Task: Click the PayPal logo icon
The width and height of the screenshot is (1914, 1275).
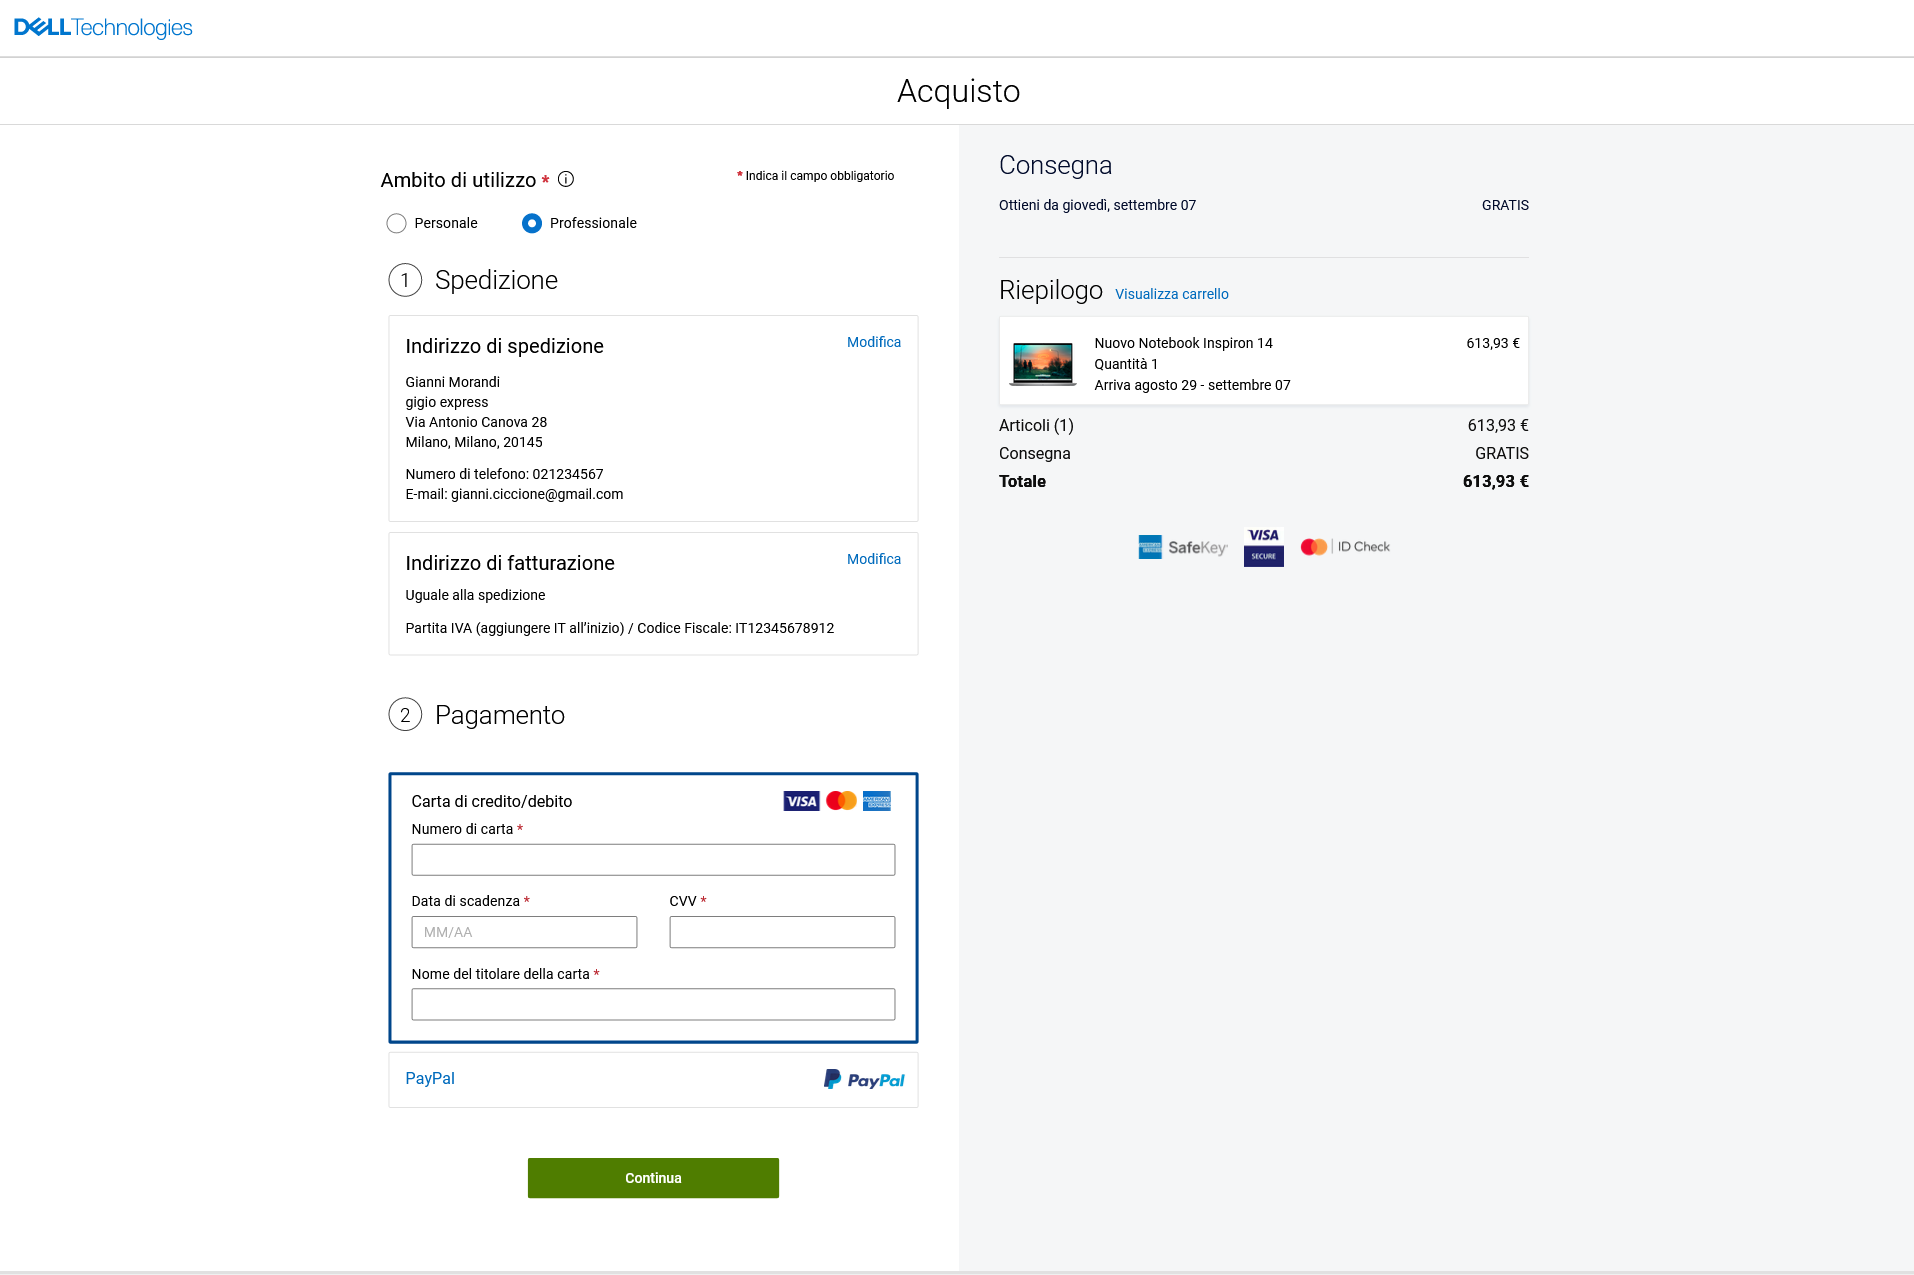Action: 864,1080
